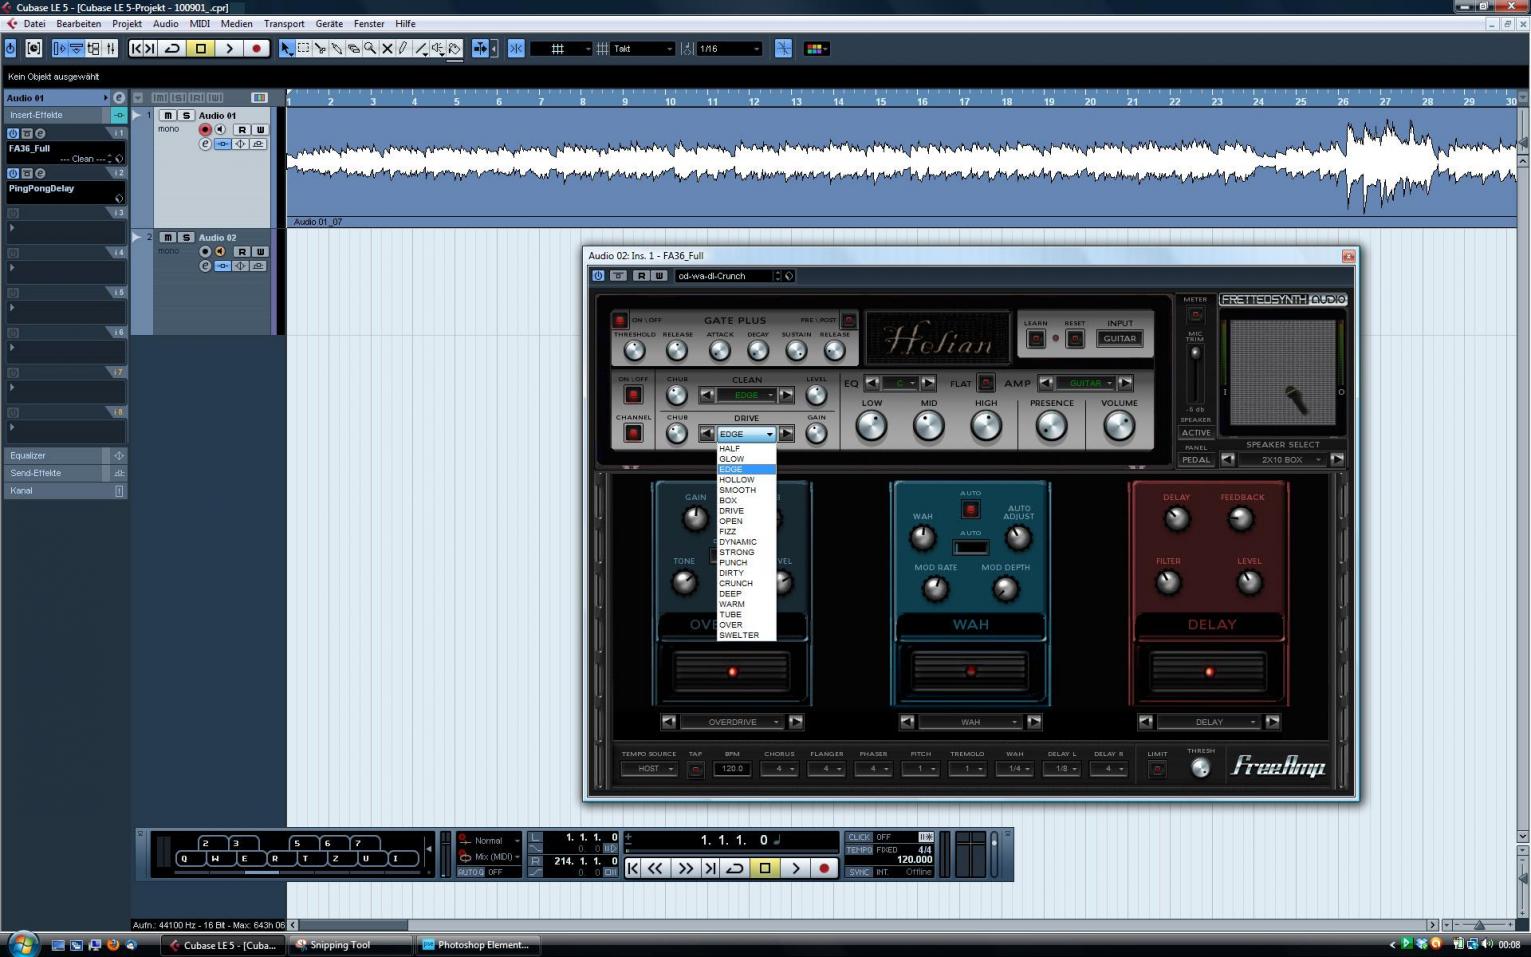Click the BPM 120.0 value field
1531x957 pixels.
click(732, 769)
